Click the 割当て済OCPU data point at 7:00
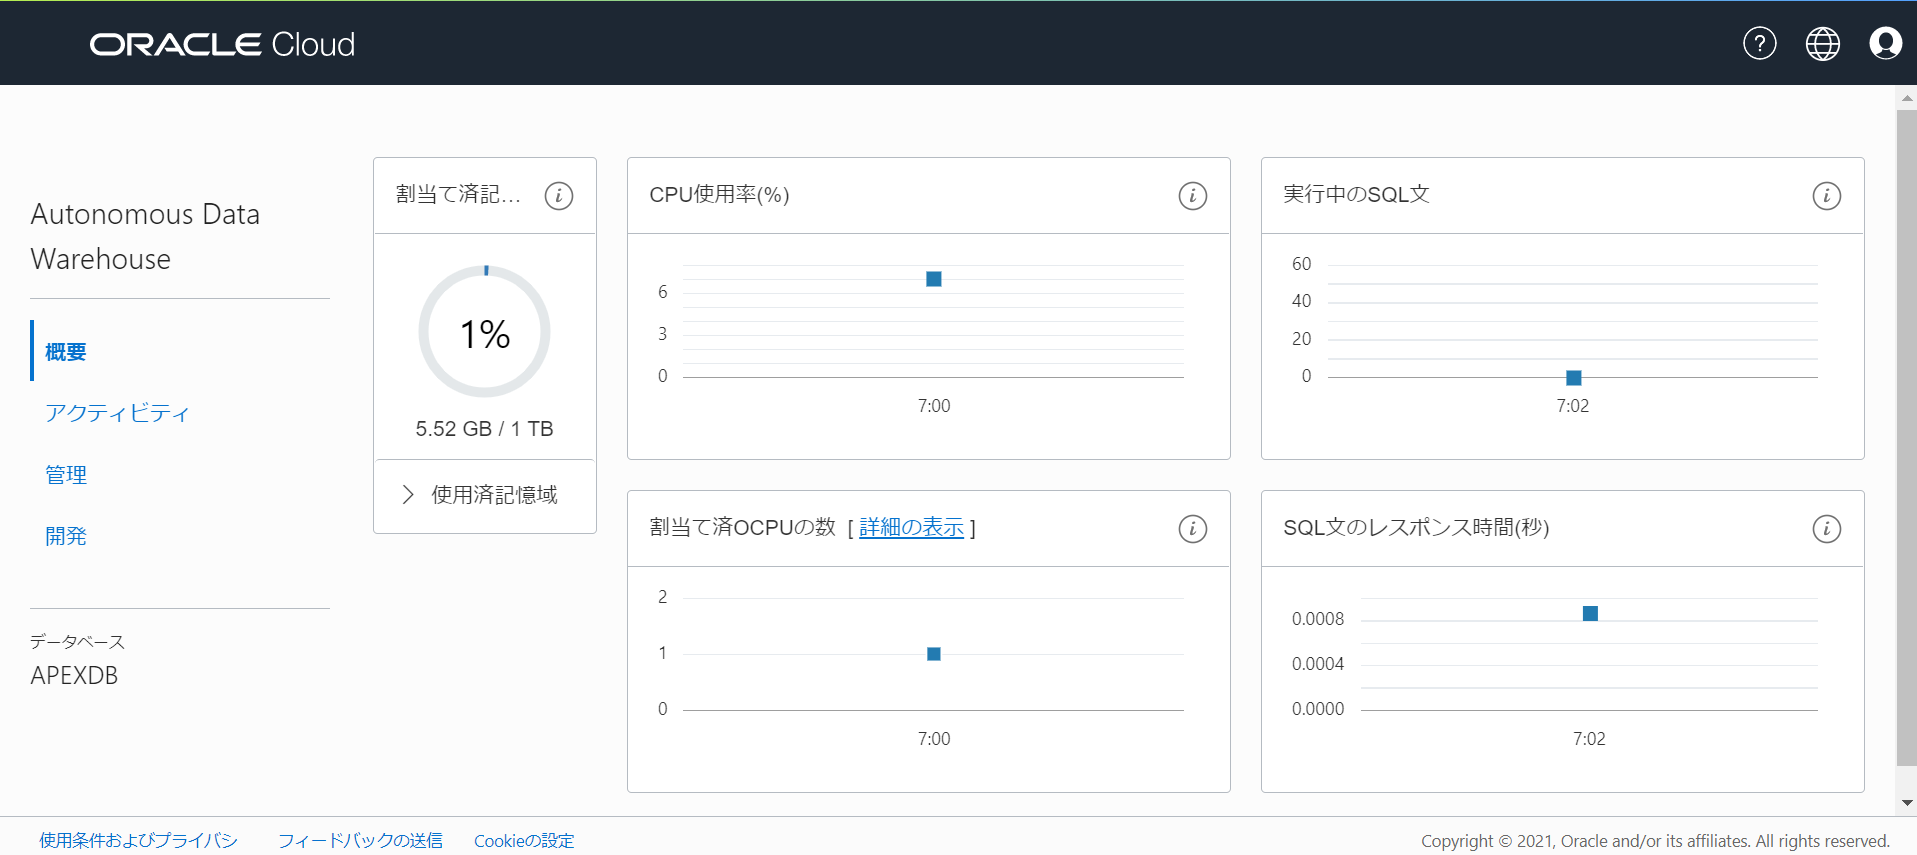The width and height of the screenshot is (1917, 855). tap(934, 654)
